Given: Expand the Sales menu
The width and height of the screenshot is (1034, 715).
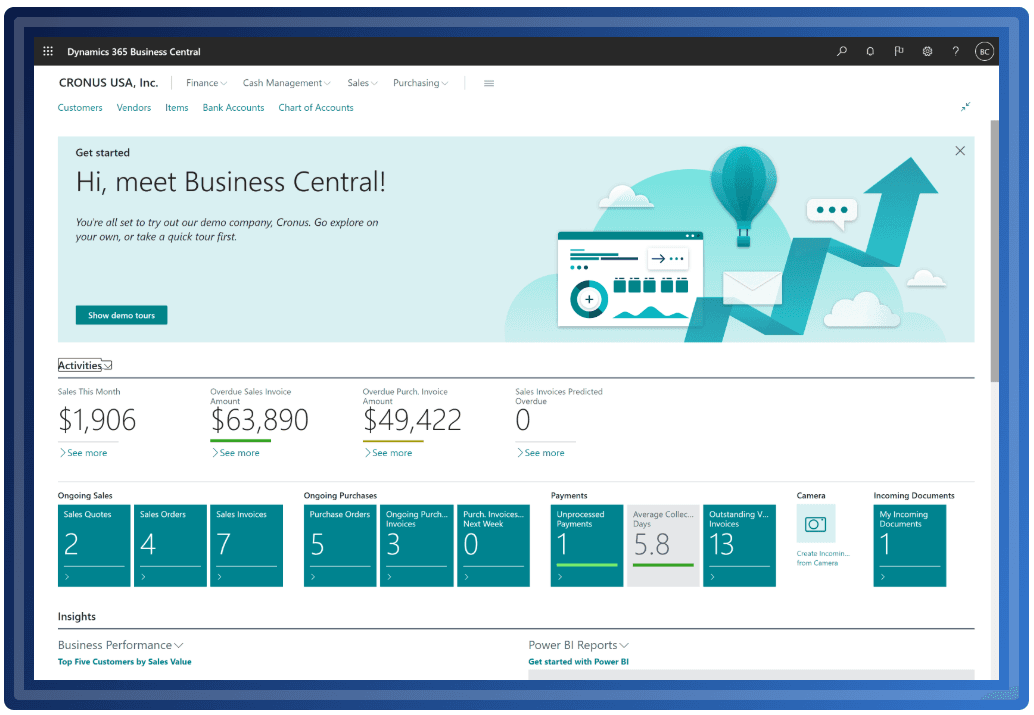Looking at the screenshot, I should pyautogui.click(x=362, y=83).
